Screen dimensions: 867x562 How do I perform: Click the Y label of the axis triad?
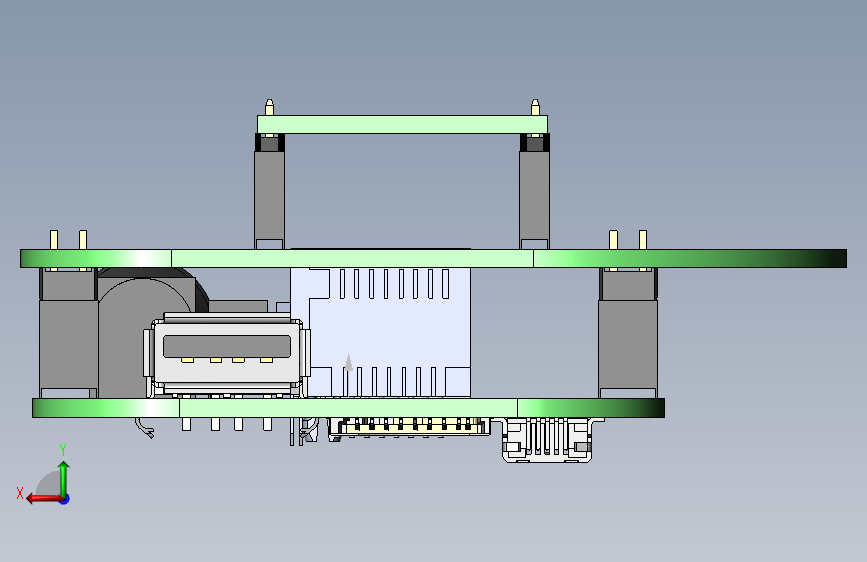coord(63,450)
